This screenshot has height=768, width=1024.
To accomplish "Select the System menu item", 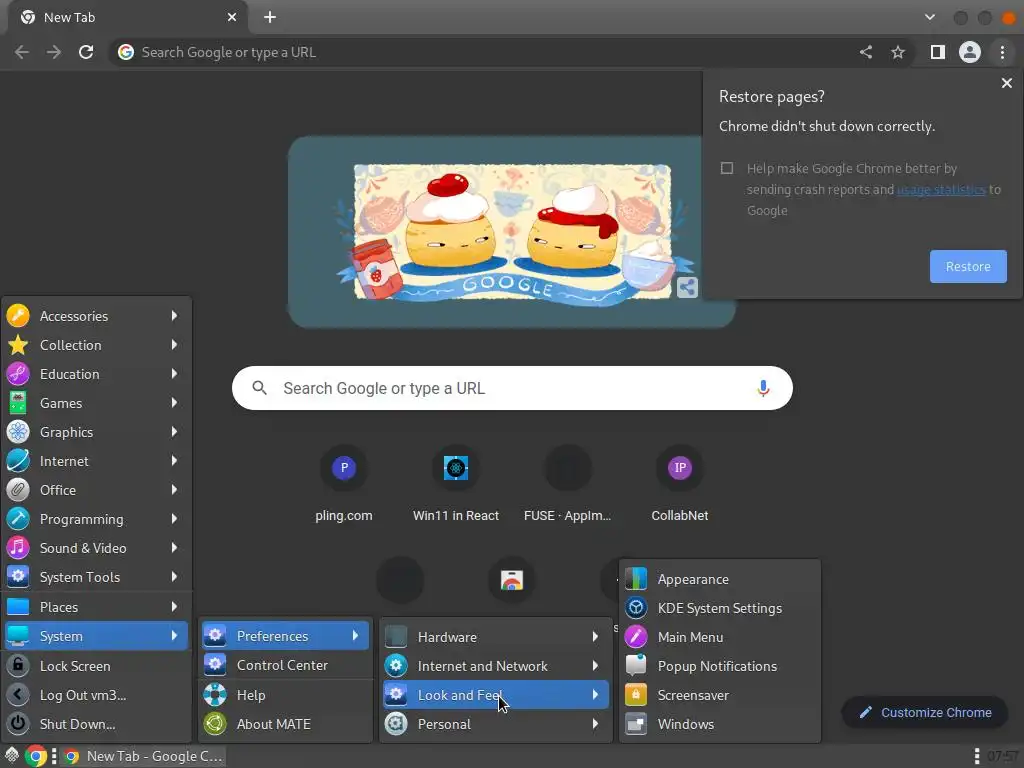I will 96,636.
